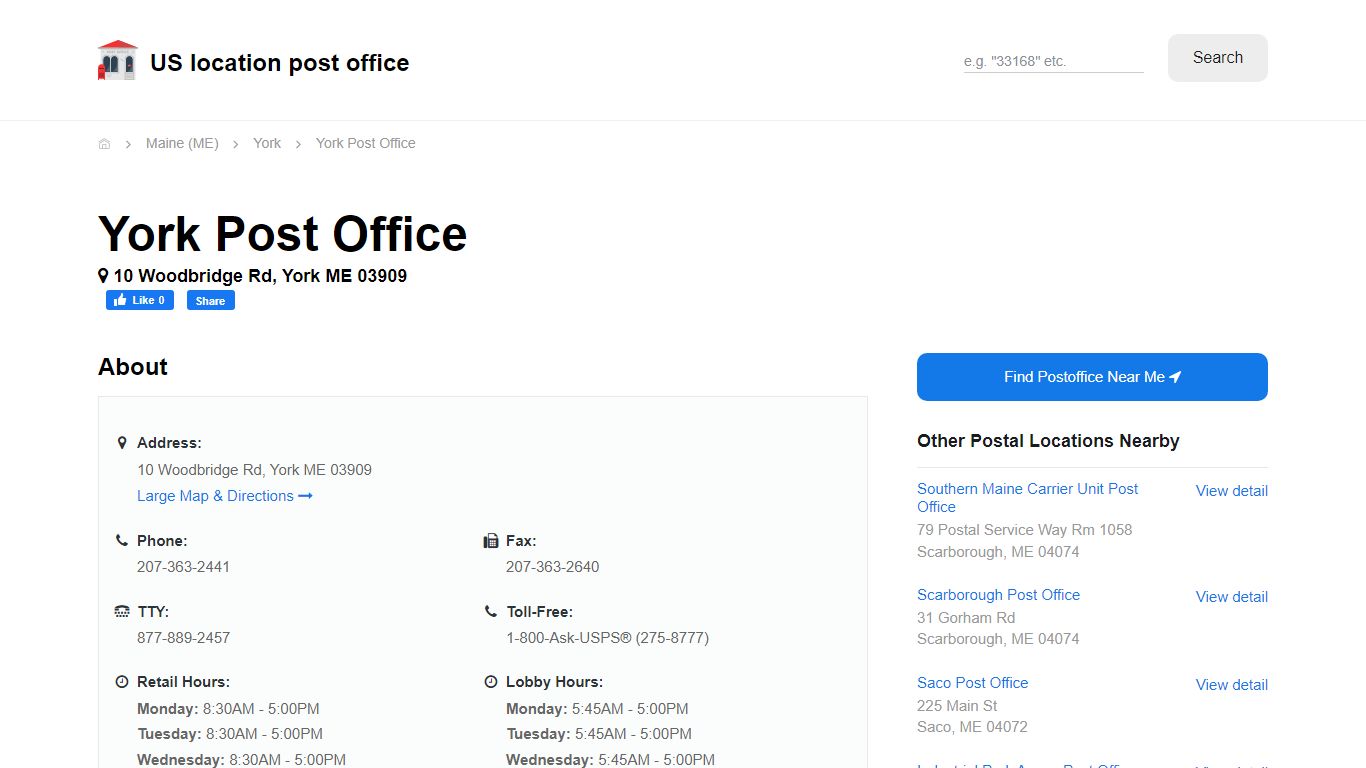Click the Search button
The height and width of the screenshot is (768, 1366).
(x=1217, y=58)
